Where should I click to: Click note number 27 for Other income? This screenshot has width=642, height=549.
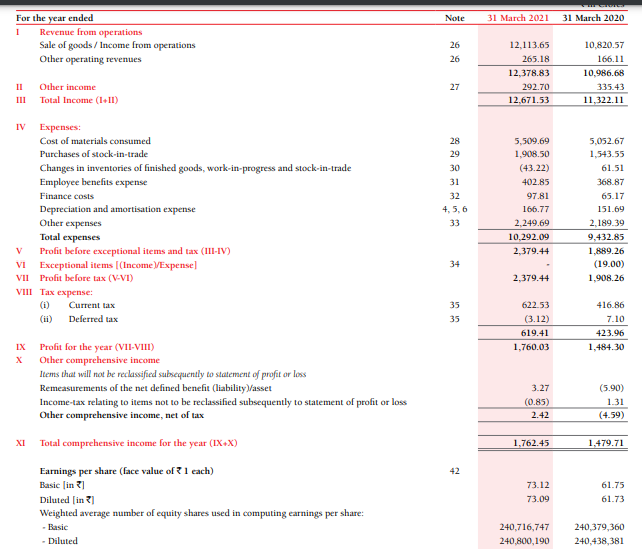(454, 87)
